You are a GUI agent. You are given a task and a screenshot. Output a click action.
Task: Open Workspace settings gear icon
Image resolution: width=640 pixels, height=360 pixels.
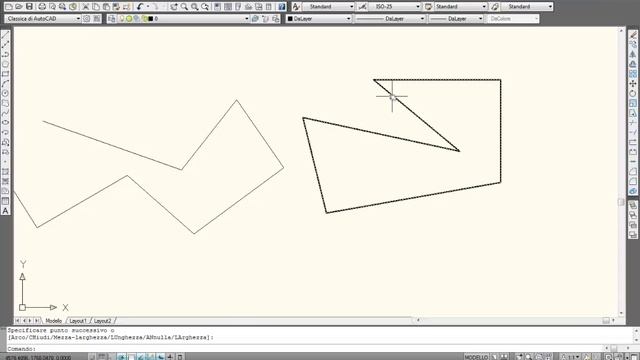click(87, 19)
